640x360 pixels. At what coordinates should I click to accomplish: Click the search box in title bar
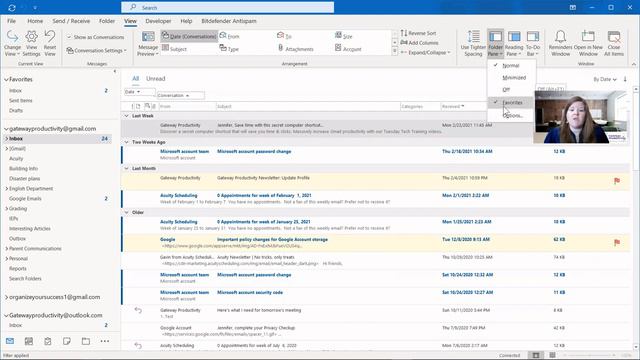tap(227, 7)
